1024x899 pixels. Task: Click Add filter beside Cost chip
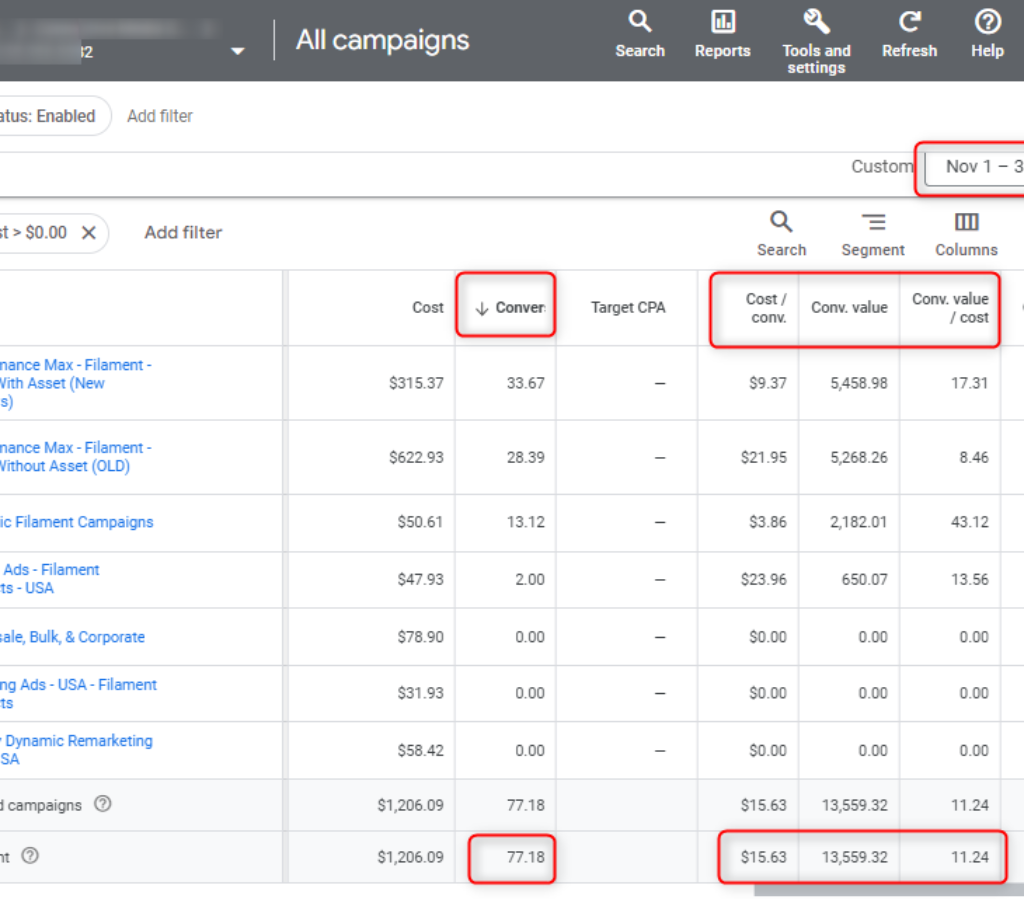tap(183, 233)
